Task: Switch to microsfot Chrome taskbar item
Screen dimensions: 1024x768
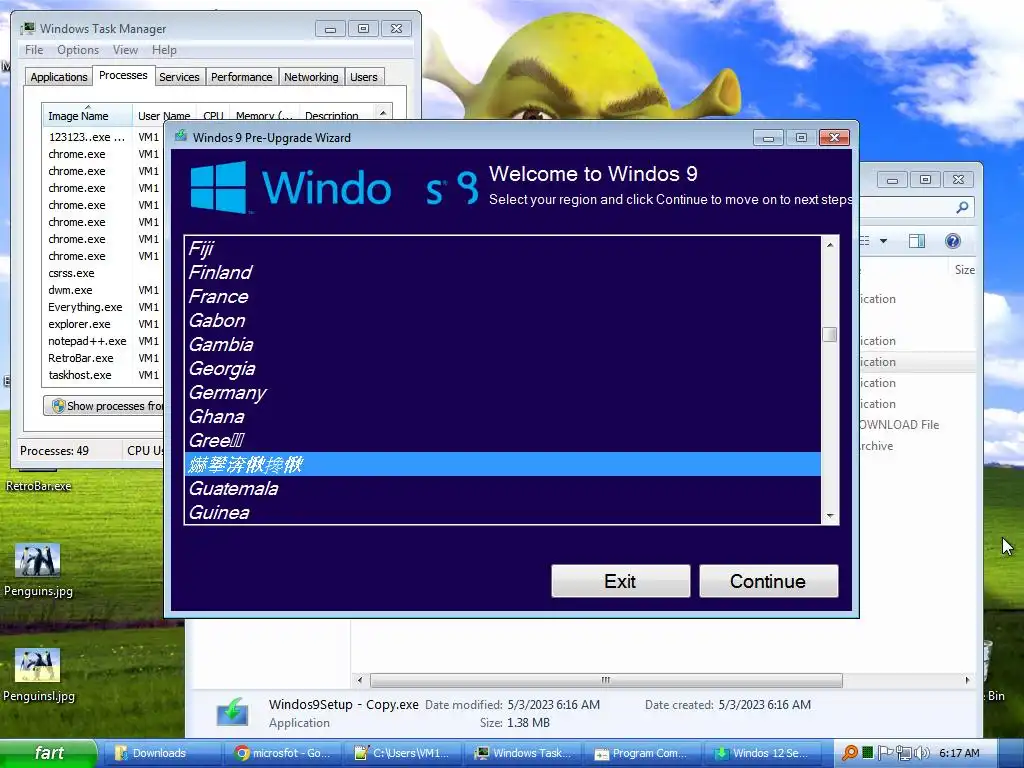Action: point(283,753)
